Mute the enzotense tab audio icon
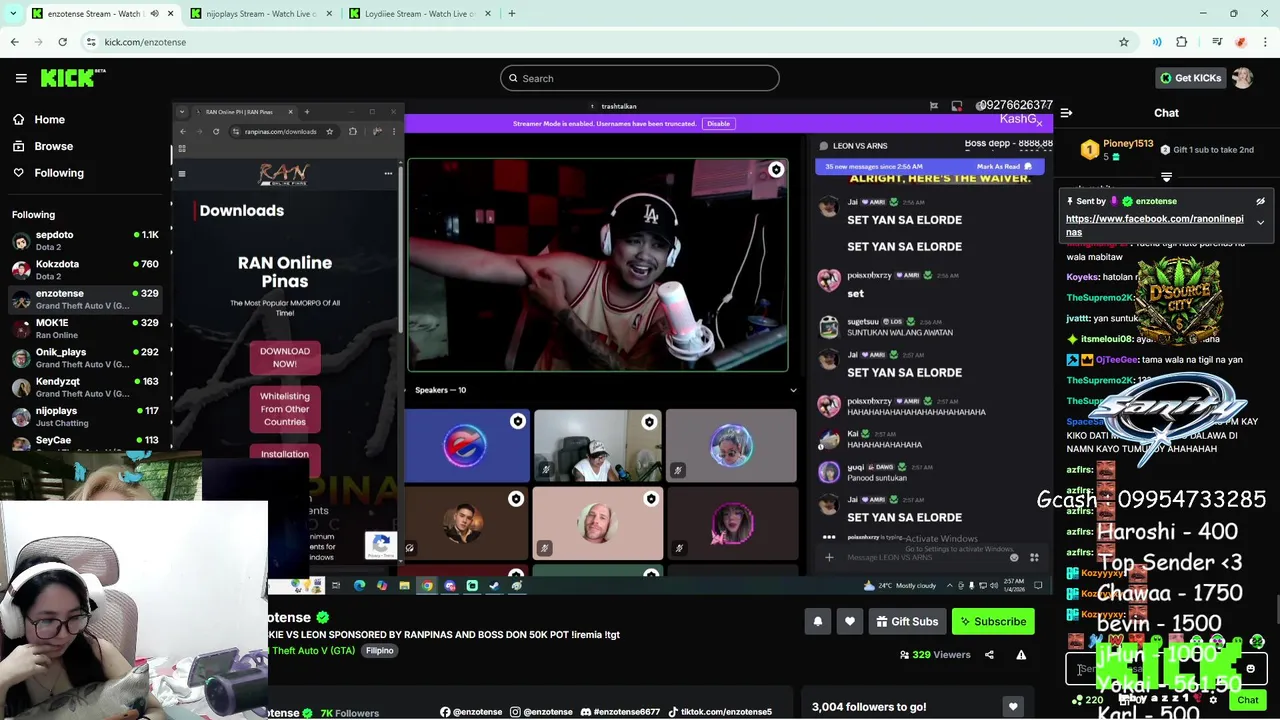 pos(154,14)
